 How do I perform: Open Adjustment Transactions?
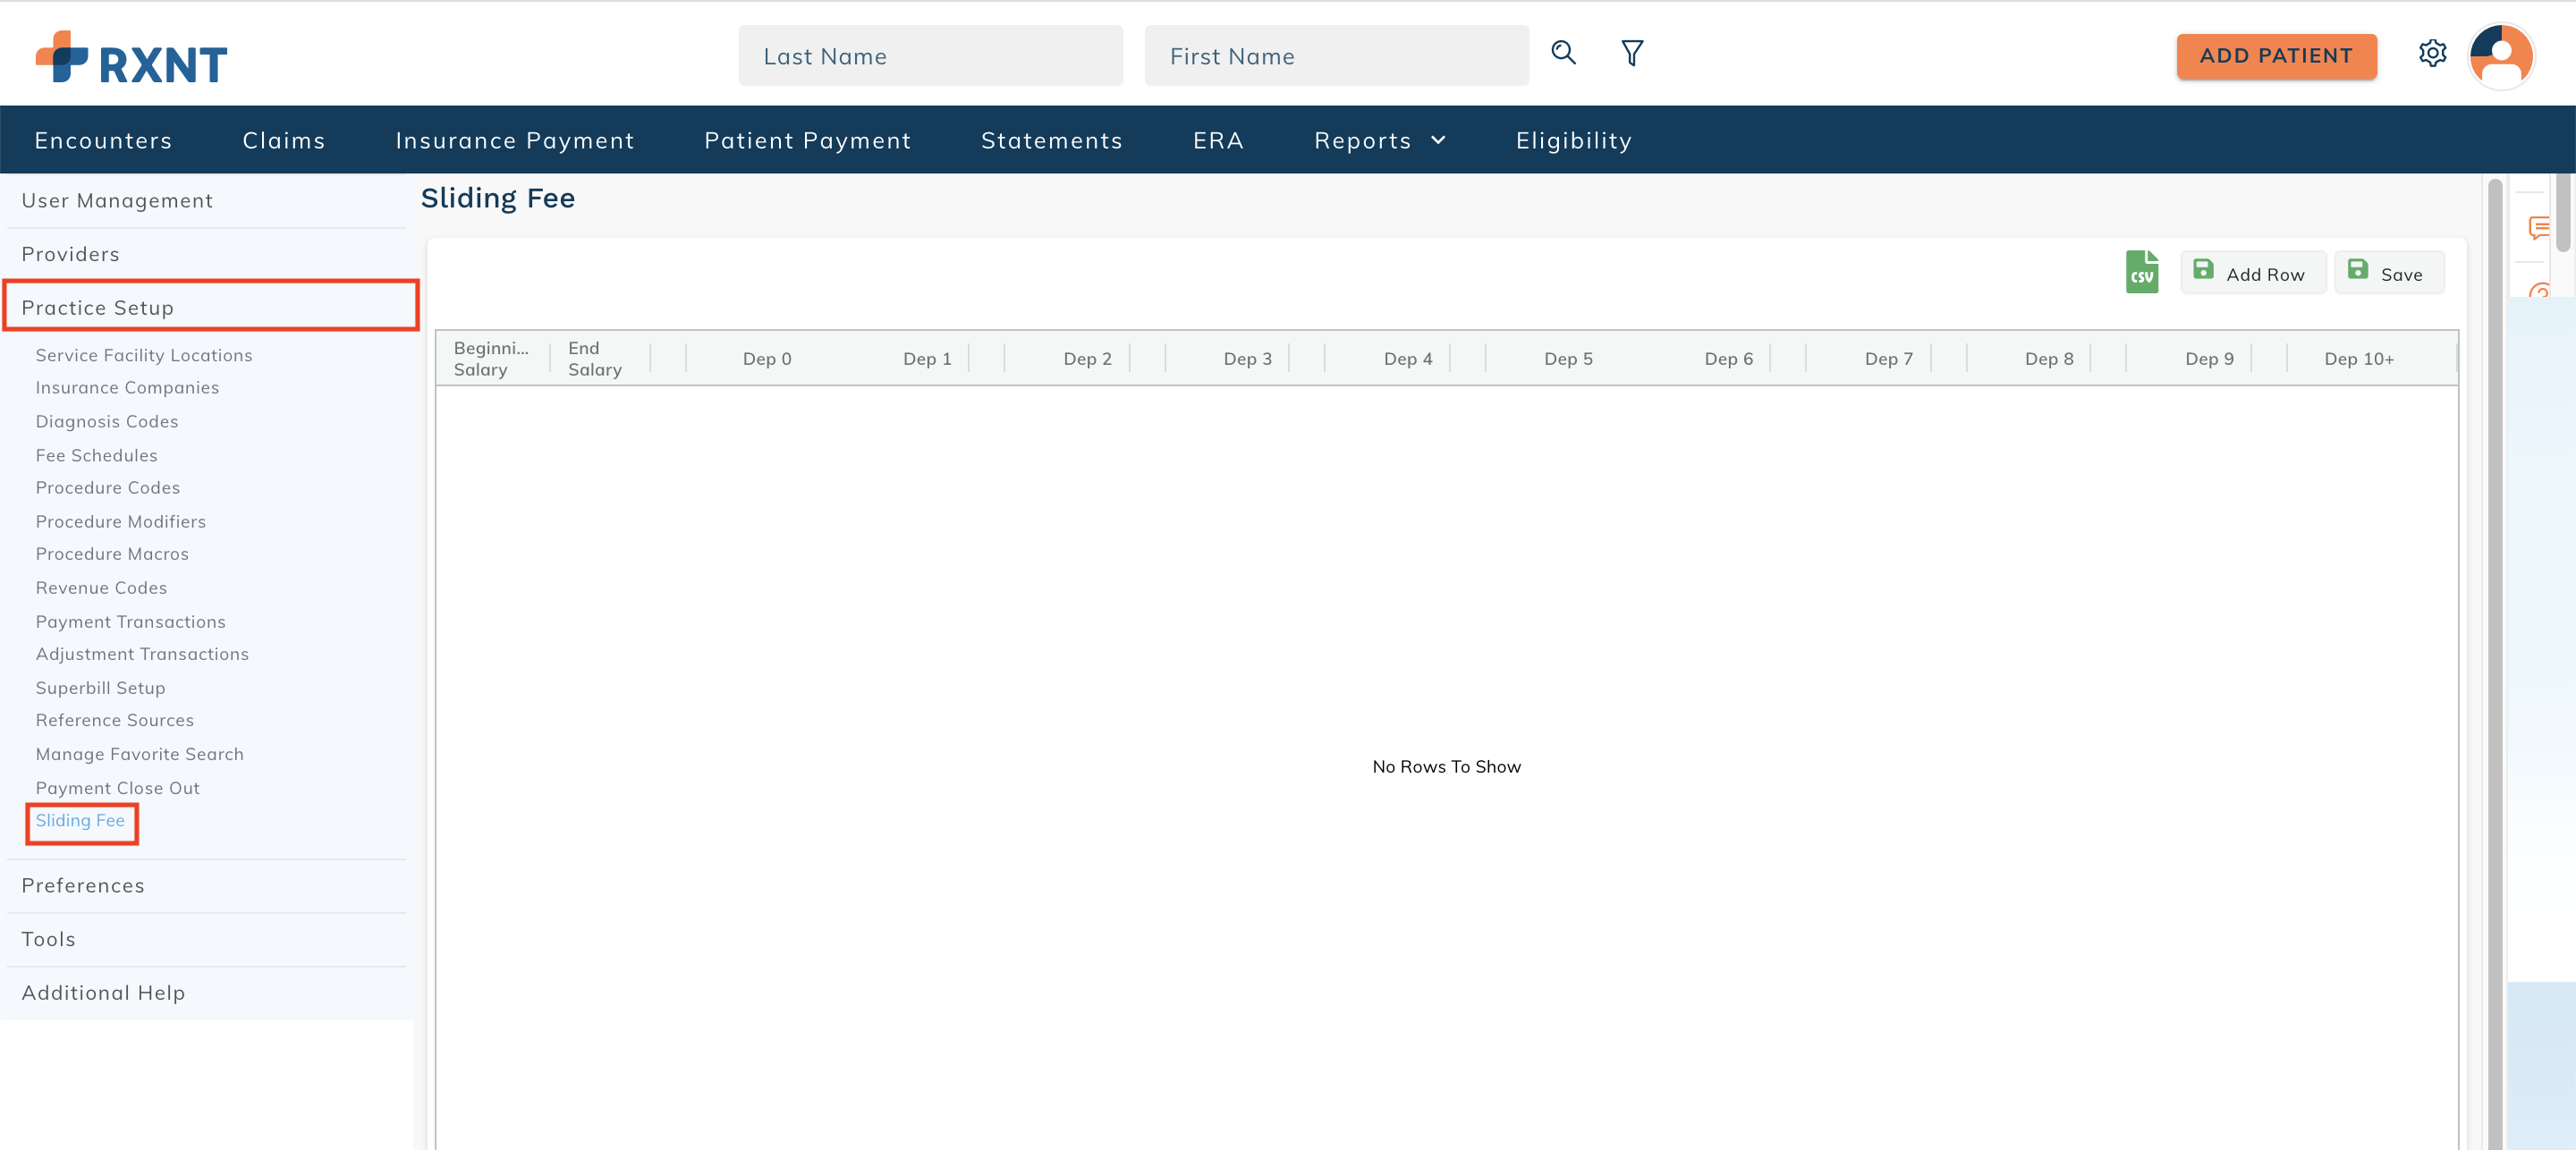(142, 653)
